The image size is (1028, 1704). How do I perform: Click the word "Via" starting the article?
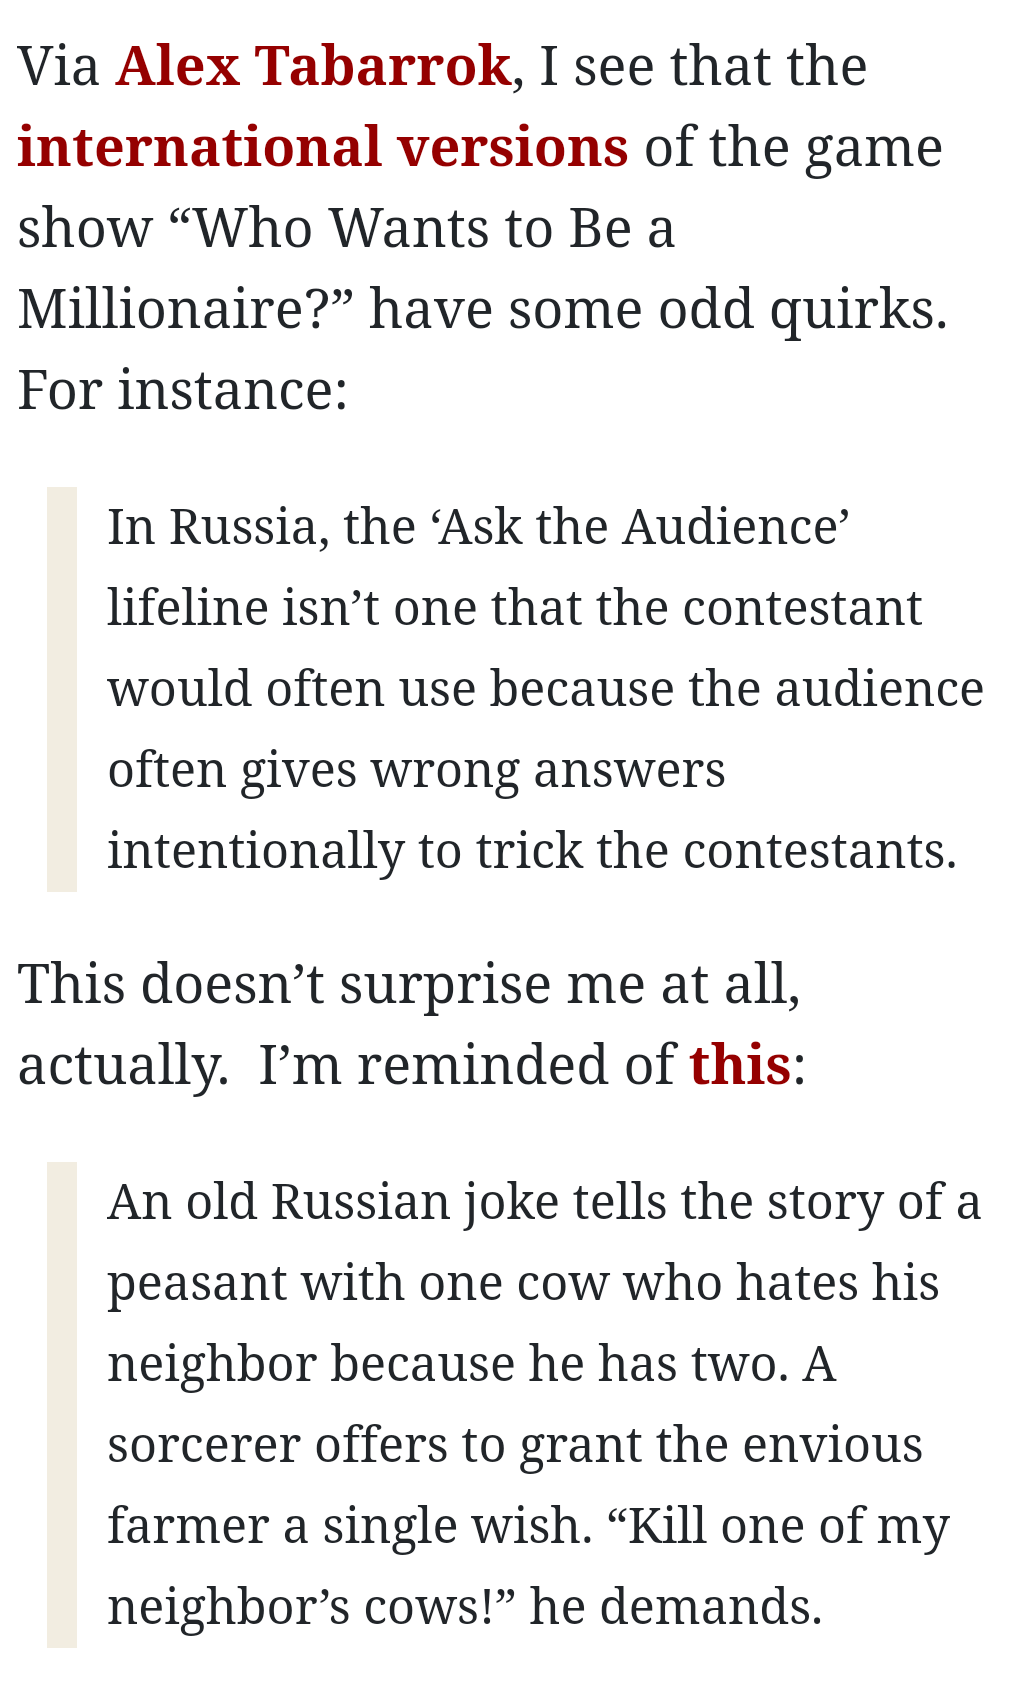click(58, 67)
